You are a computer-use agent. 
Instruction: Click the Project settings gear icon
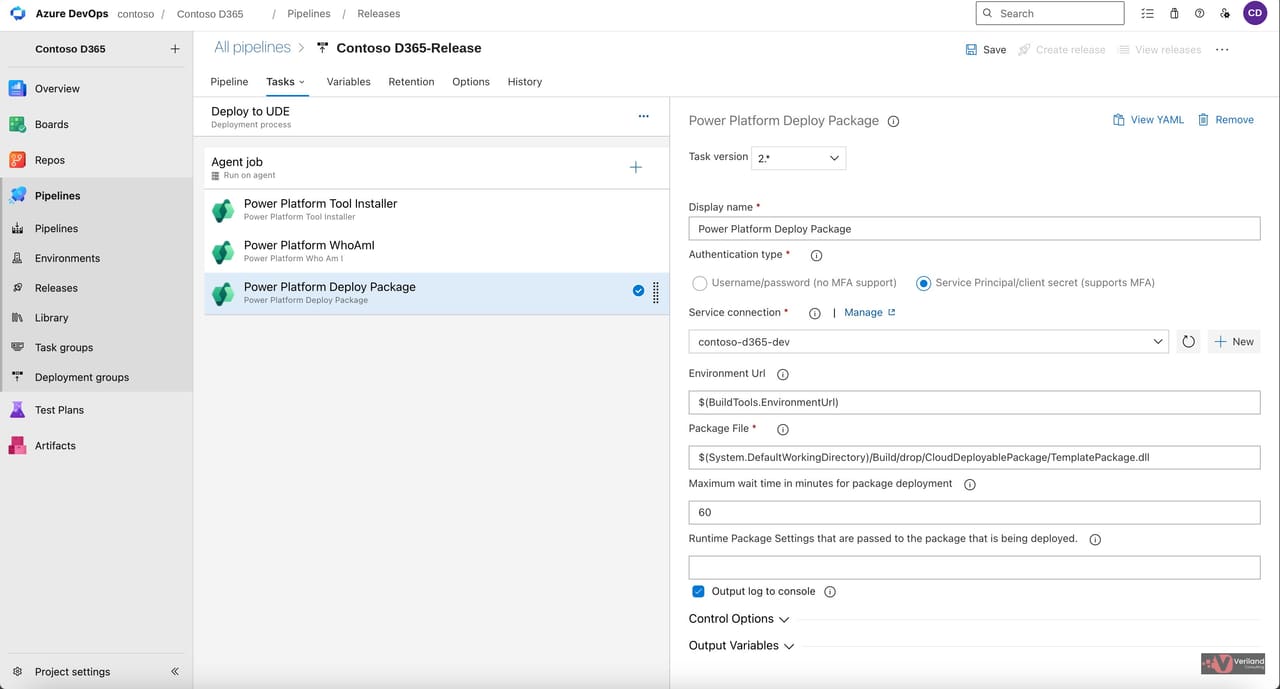click(x=17, y=672)
